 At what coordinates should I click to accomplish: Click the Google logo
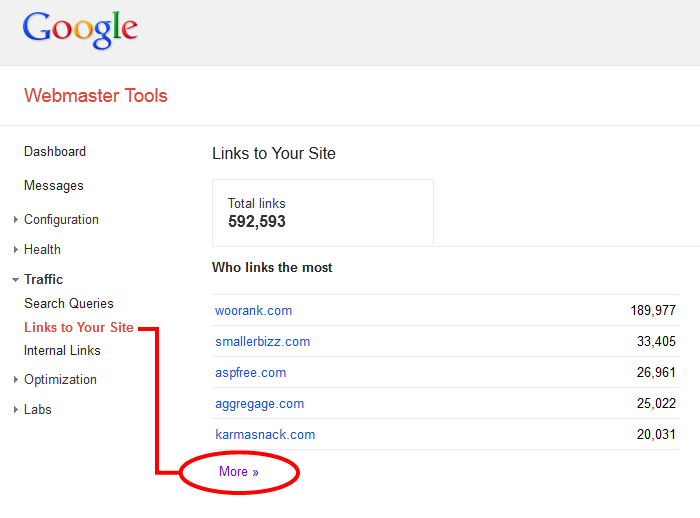pyautogui.click(x=80, y=29)
